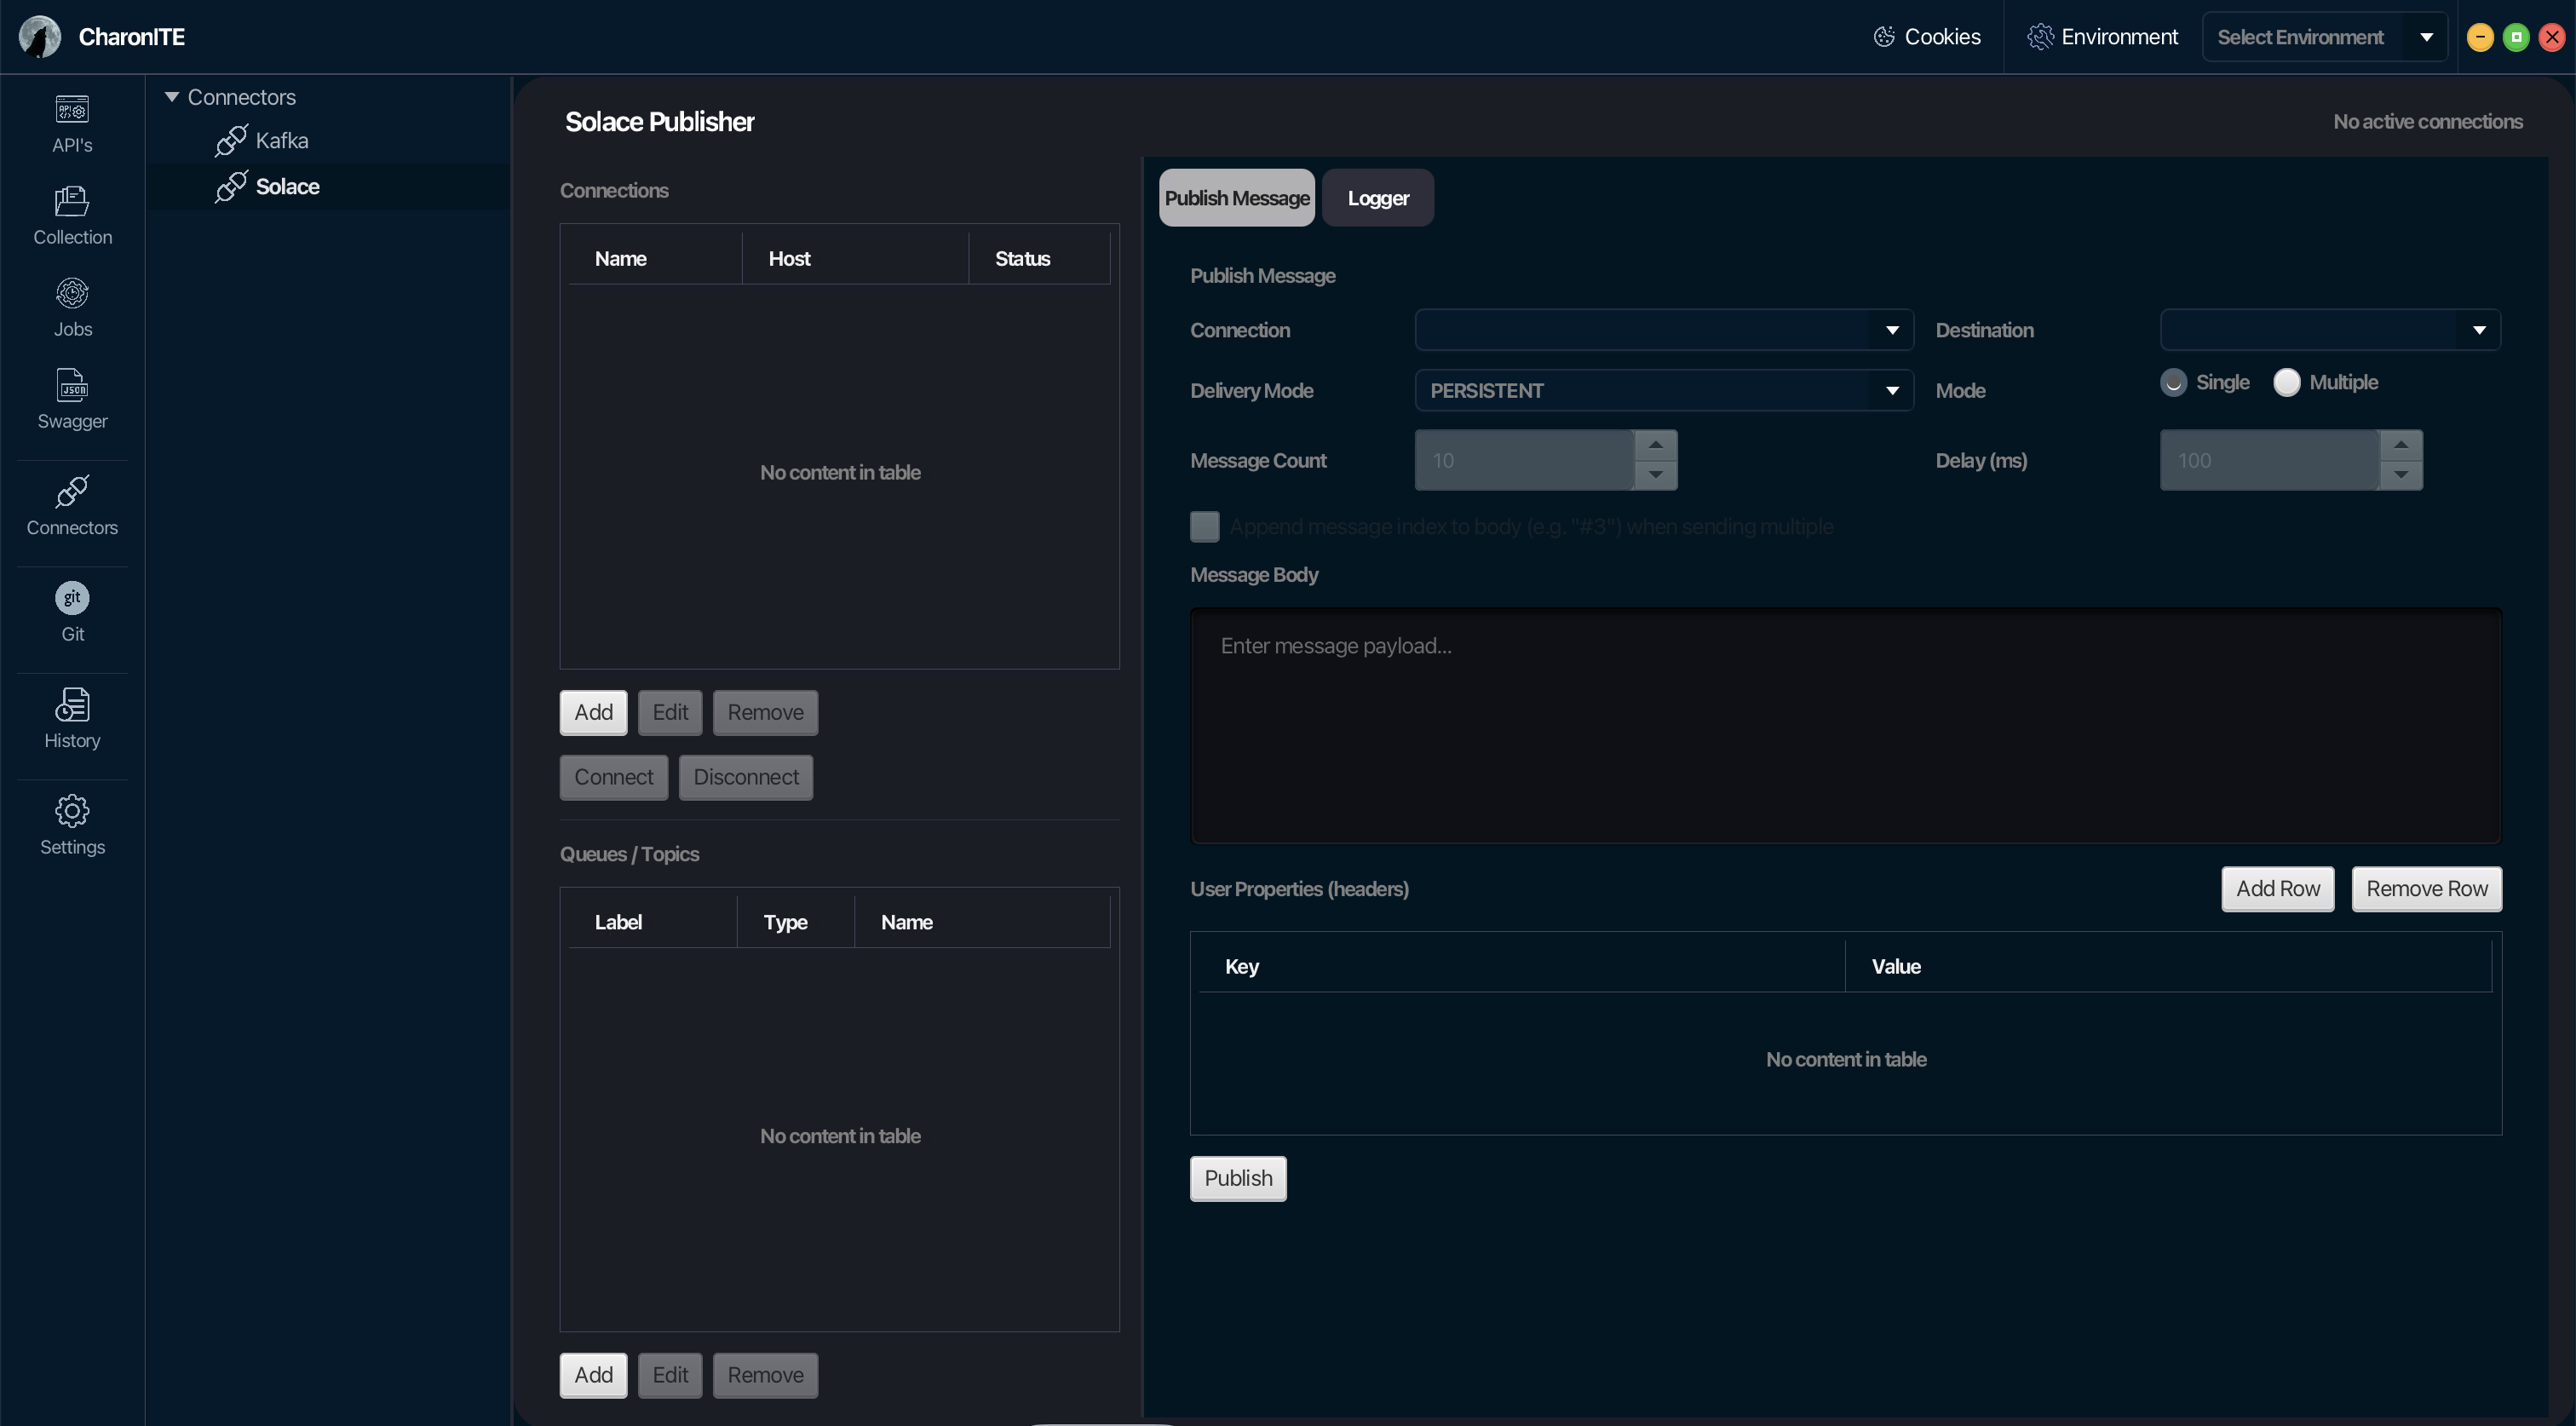Maximize the window with green button
The height and width of the screenshot is (1426, 2576).
[x=2516, y=37]
